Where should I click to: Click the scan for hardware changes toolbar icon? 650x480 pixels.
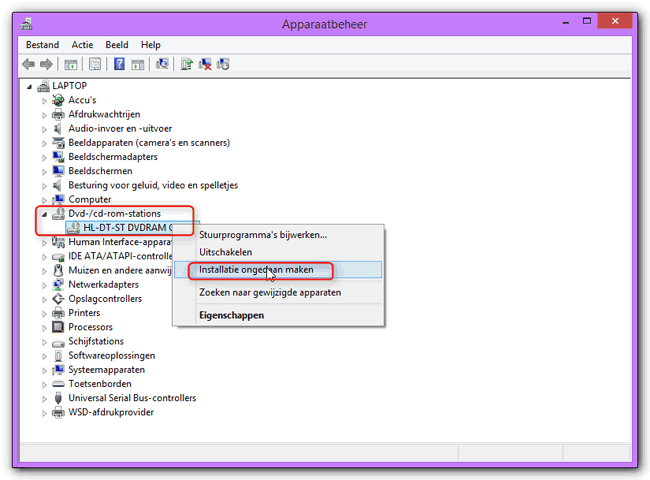click(162, 64)
